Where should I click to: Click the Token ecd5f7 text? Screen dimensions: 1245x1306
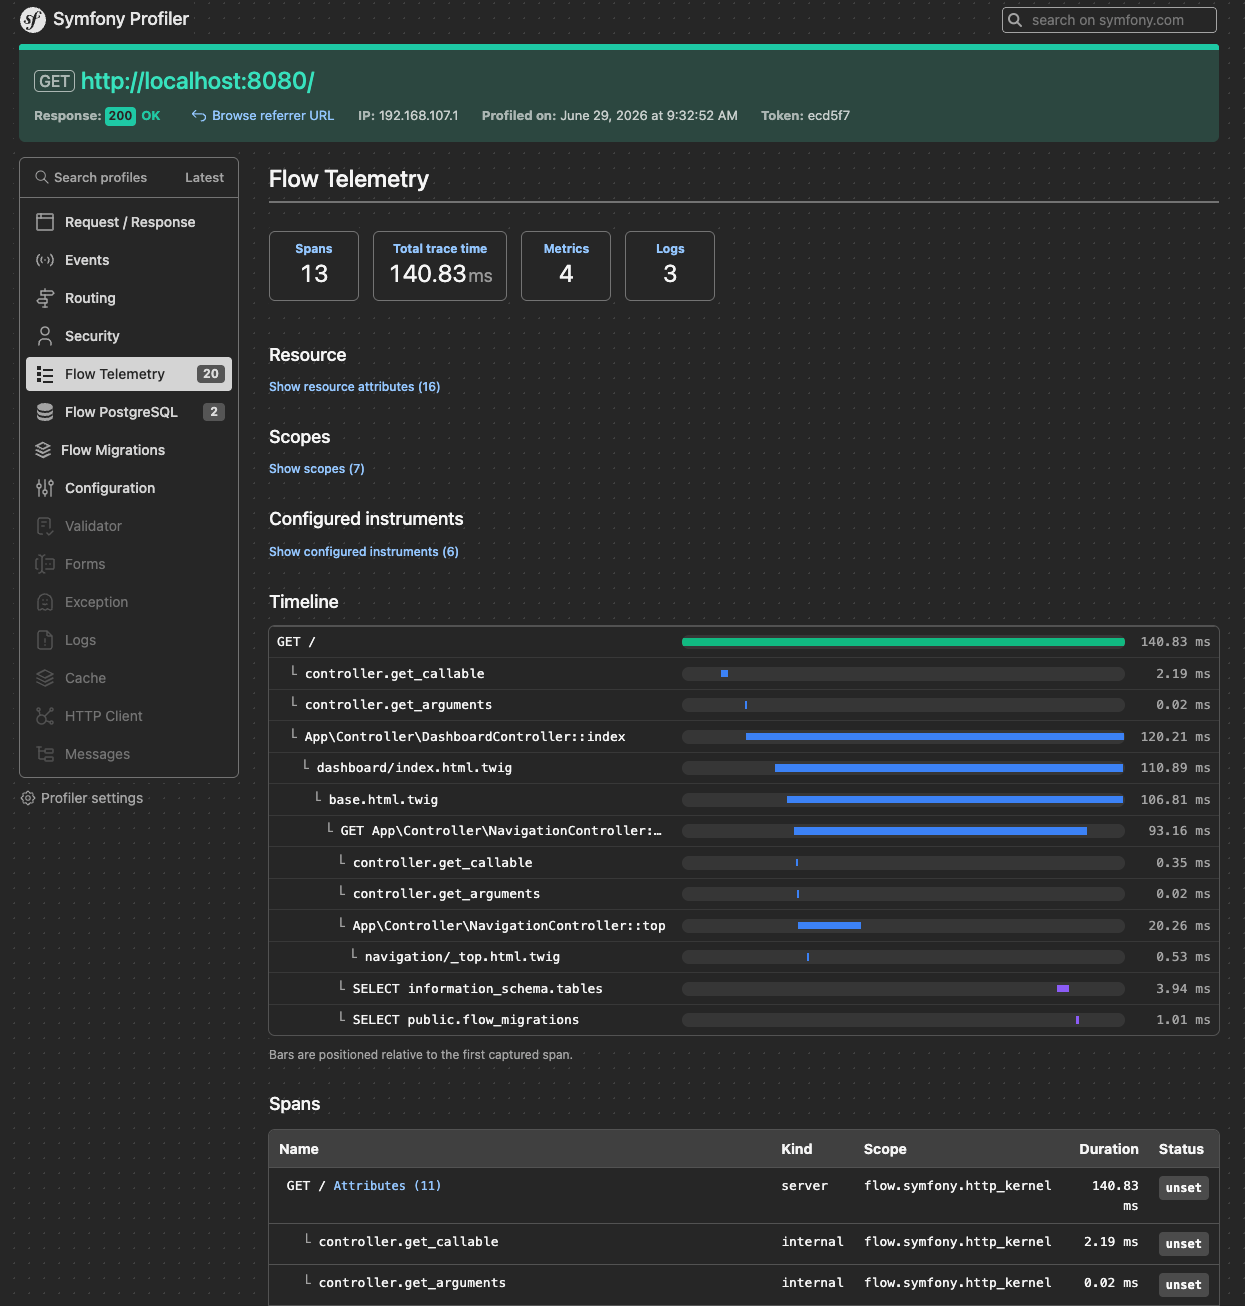[x=806, y=116]
